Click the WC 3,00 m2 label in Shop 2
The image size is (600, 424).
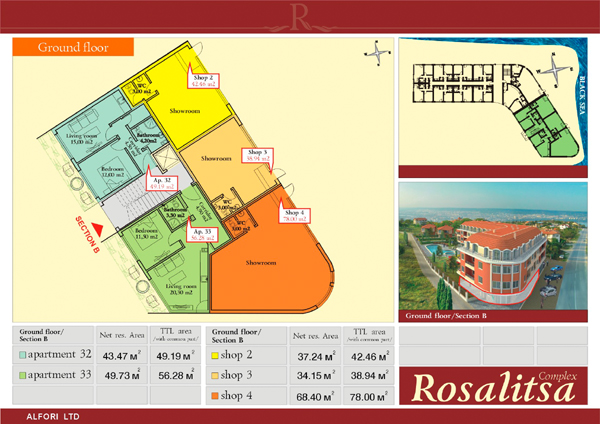[141, 88]
